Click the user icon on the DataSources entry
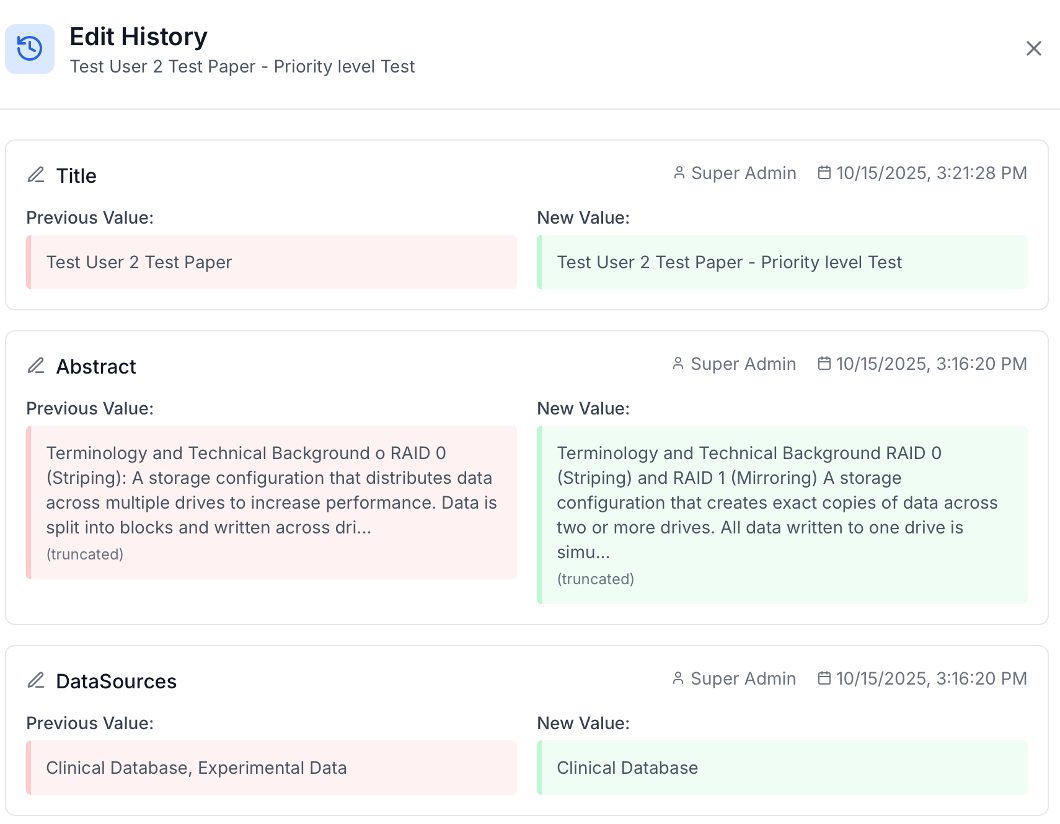This screenshot has width=1060, height=824. pyautogui.click(x=679, y=678)
